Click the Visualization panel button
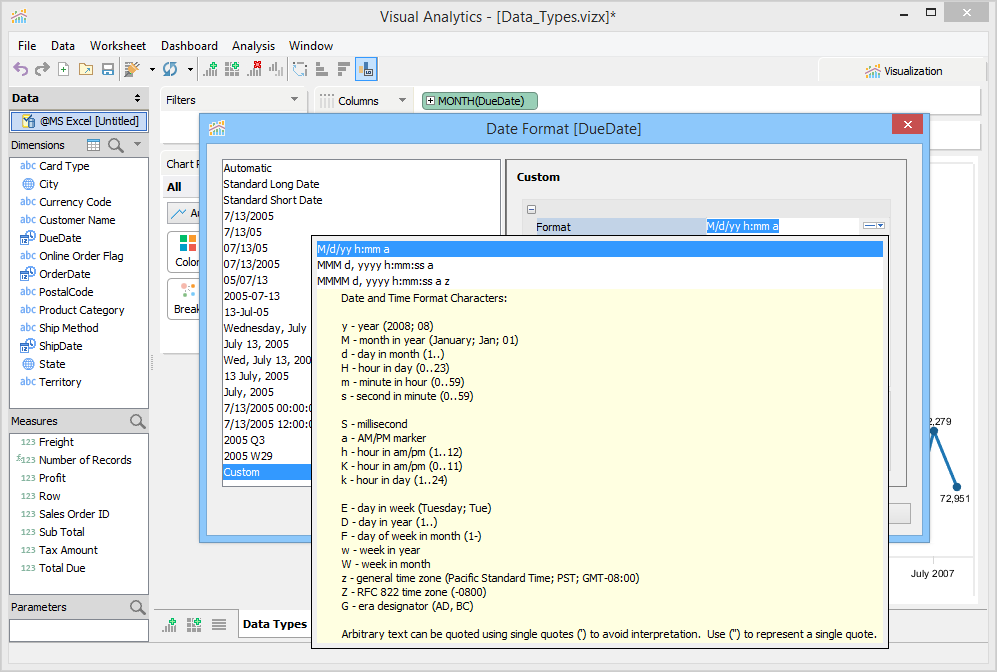The width and height of the screenshot is (997, 672). [x=903, y=71]
